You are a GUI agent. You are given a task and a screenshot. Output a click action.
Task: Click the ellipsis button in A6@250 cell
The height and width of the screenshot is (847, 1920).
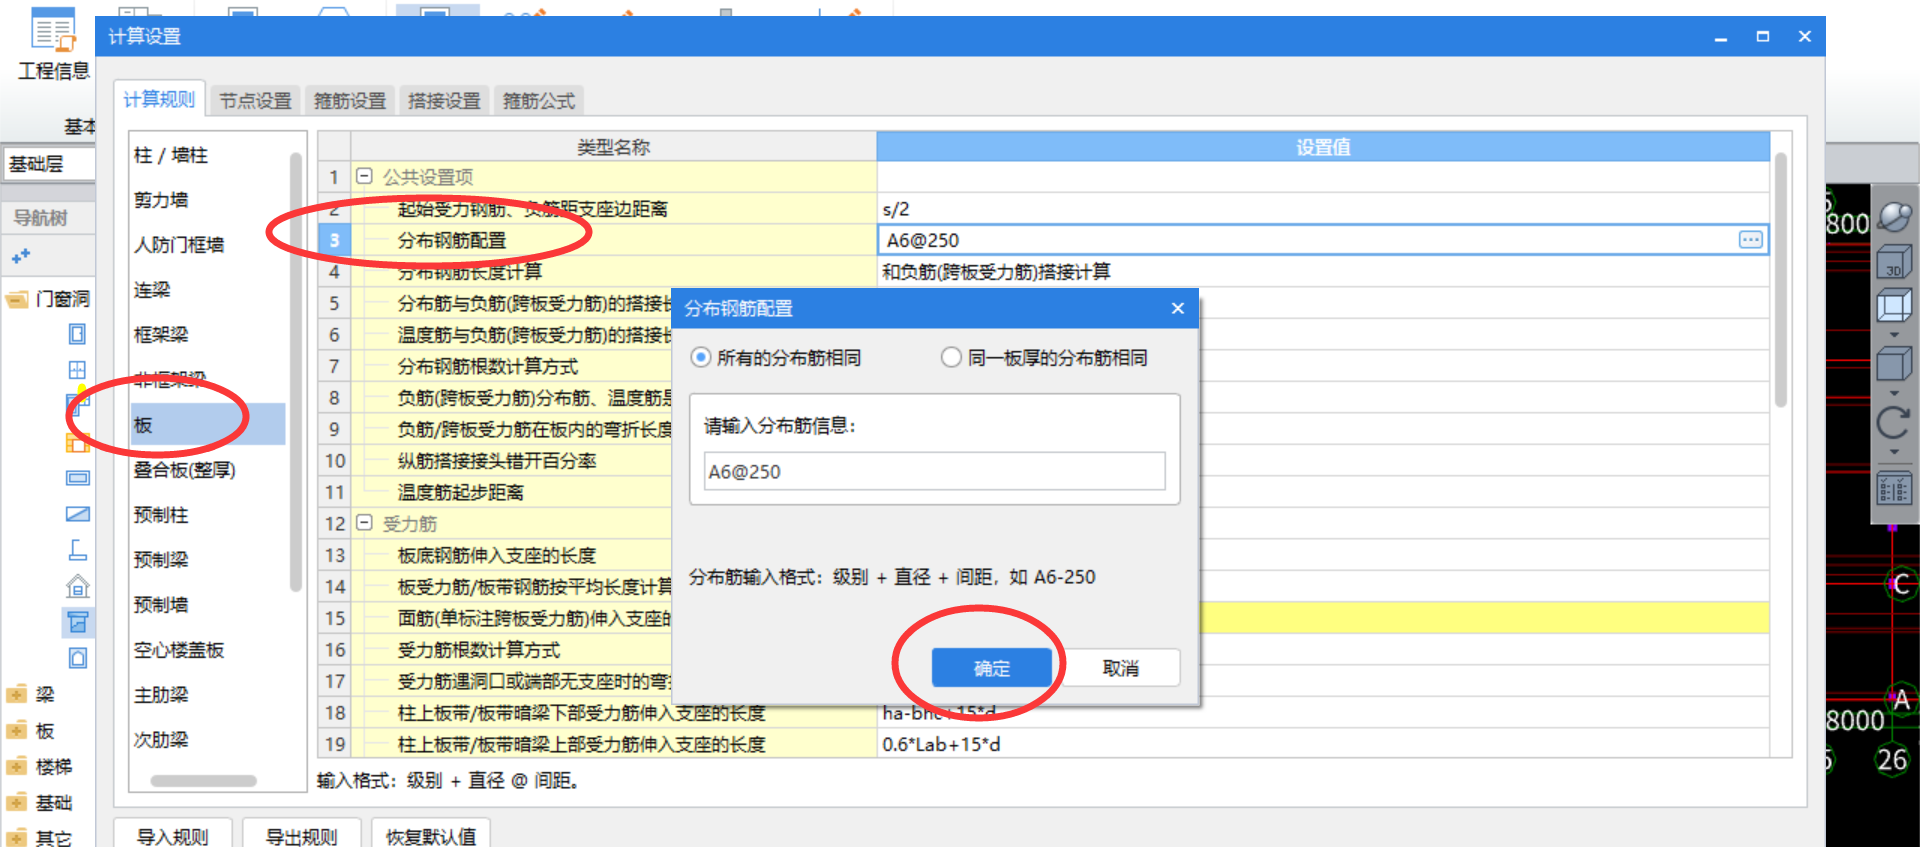coord(1750,240)
